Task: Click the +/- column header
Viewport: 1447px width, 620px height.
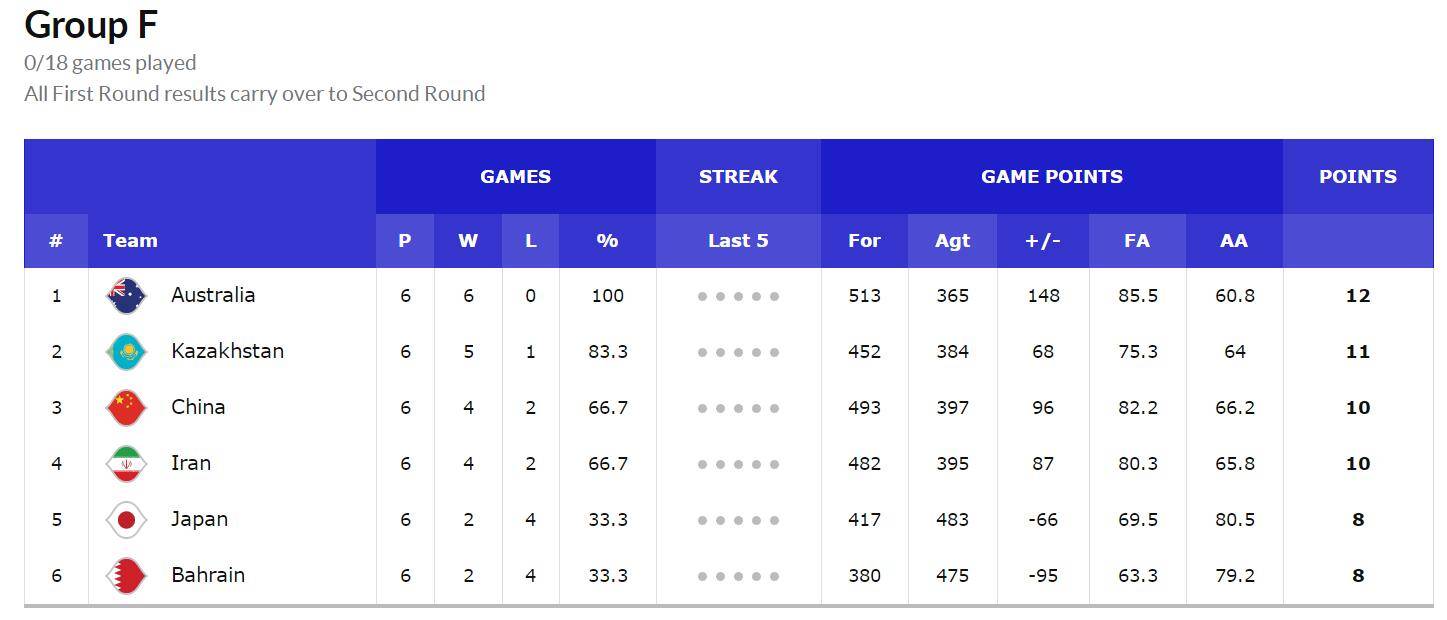Action: pyautogui.click(x=1043, y=241)
